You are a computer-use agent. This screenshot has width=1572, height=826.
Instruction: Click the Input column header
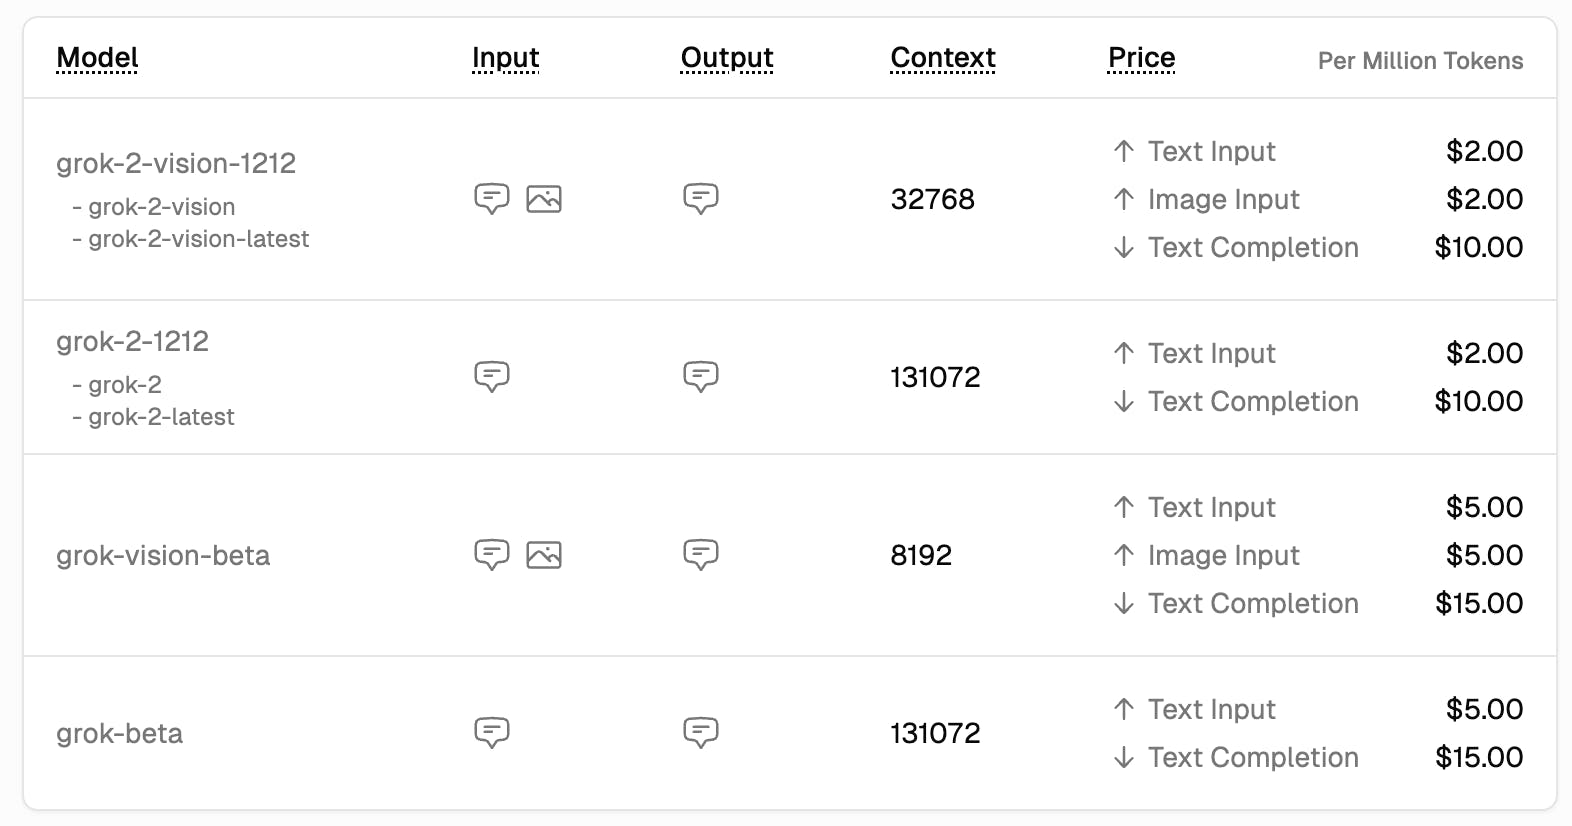pyautogui.click(x=505, y=58)
